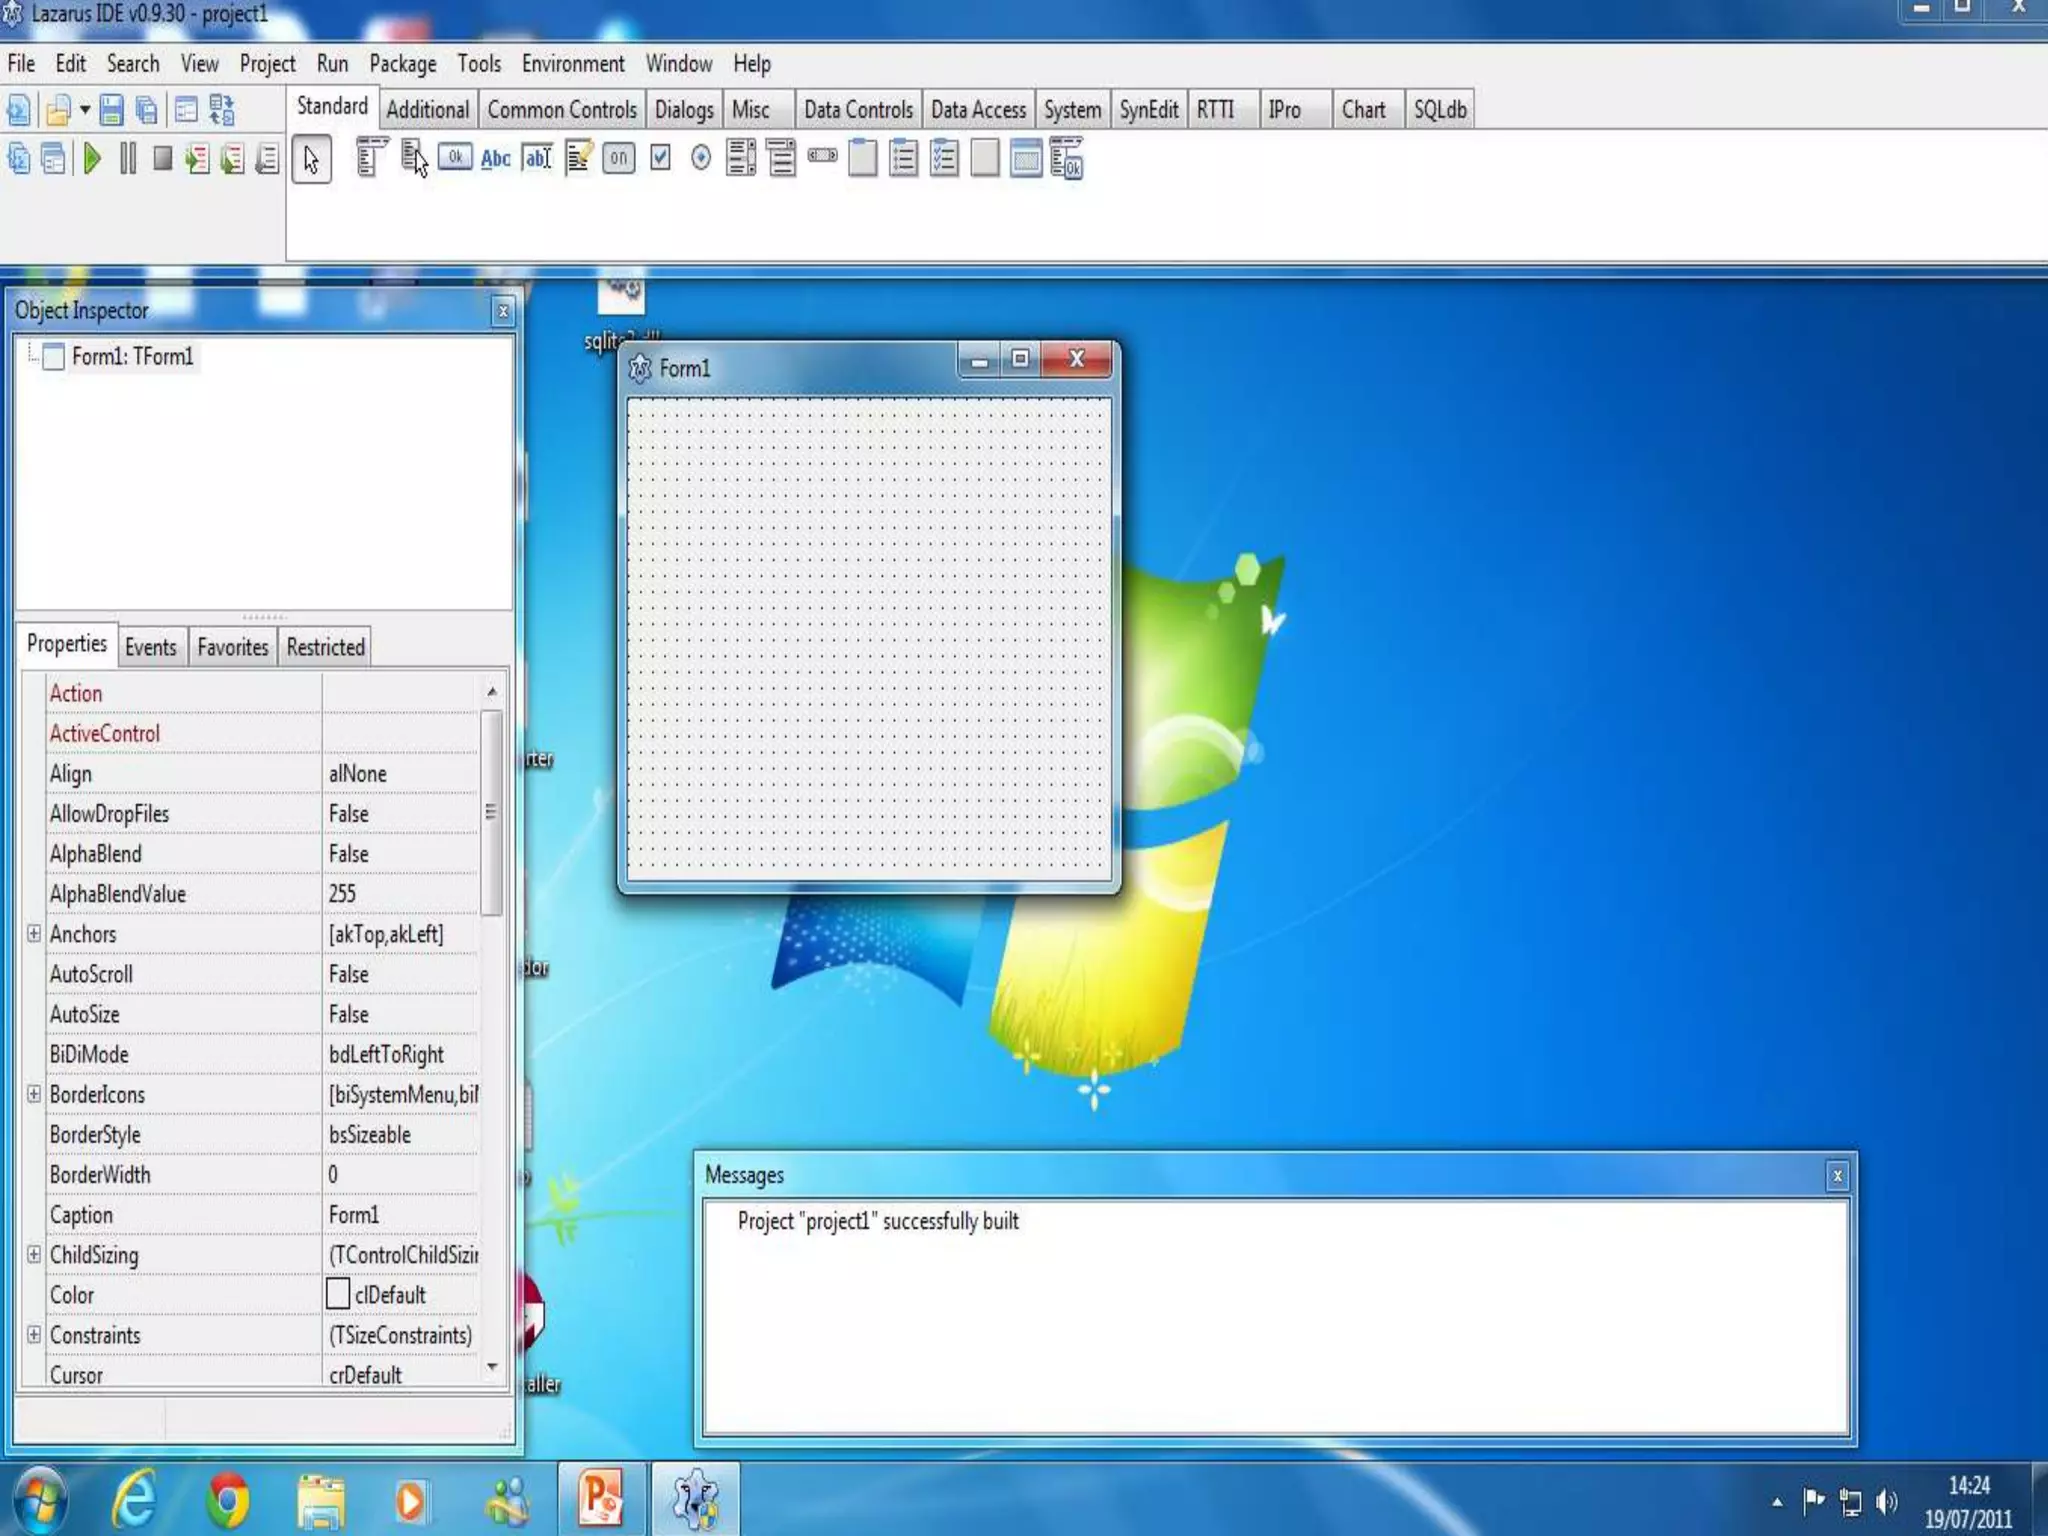Image resolution: width=2048 pixels, height=1536 pixels.
Task: Select the TRadioButton palette component
Action: coord(701,158)
